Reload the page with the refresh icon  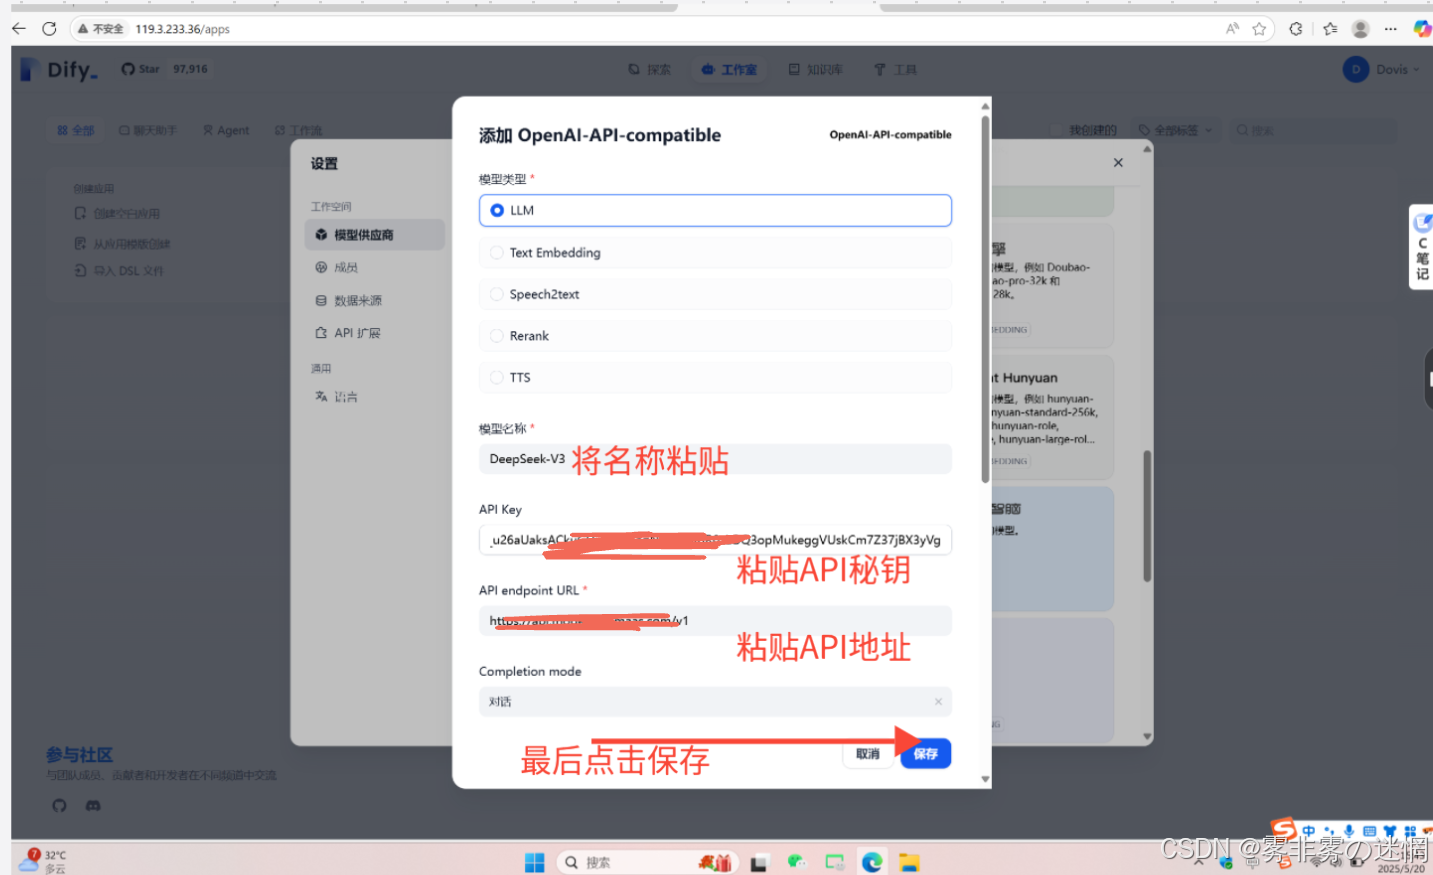[49, 29]
